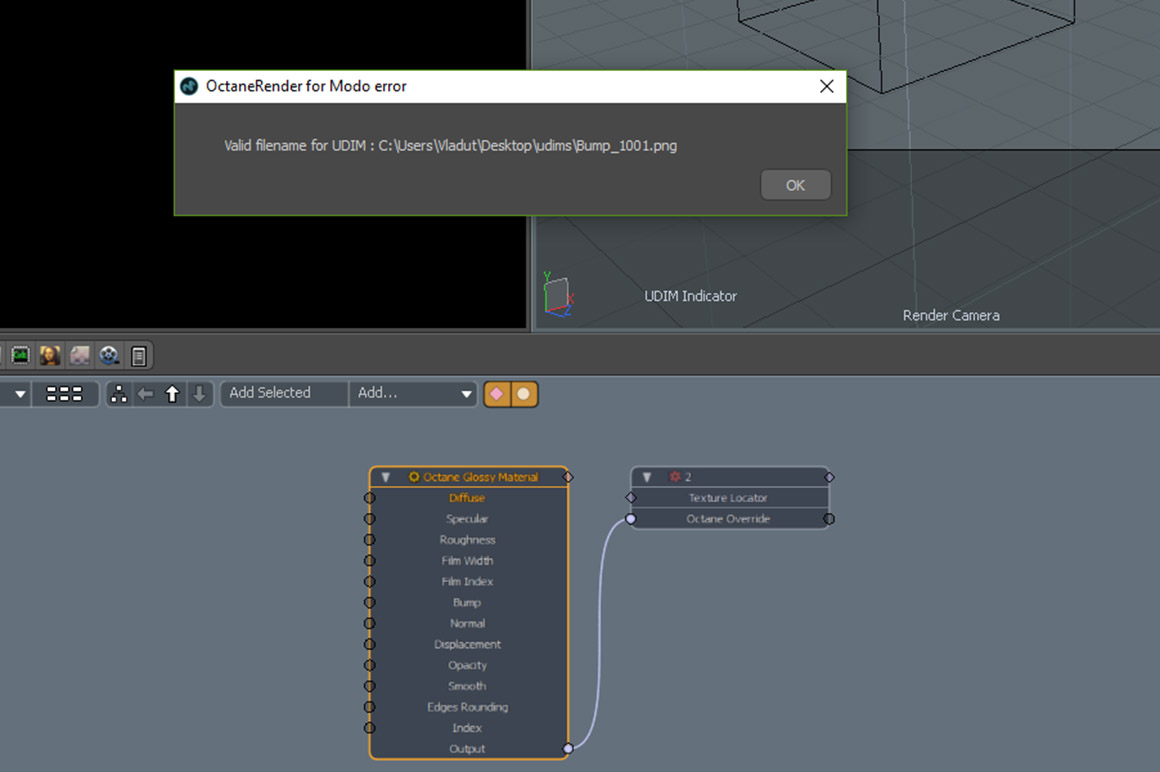Click the red gear icon on node 2

(x=675, y=477)
